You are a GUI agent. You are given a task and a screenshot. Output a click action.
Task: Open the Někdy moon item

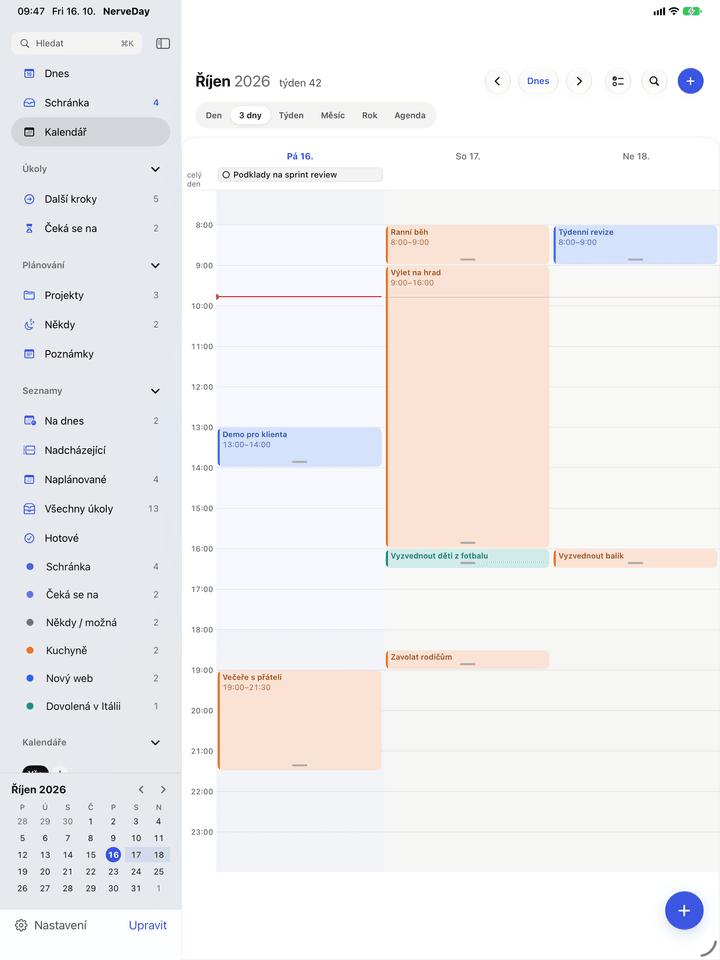(x=91, y=324)
